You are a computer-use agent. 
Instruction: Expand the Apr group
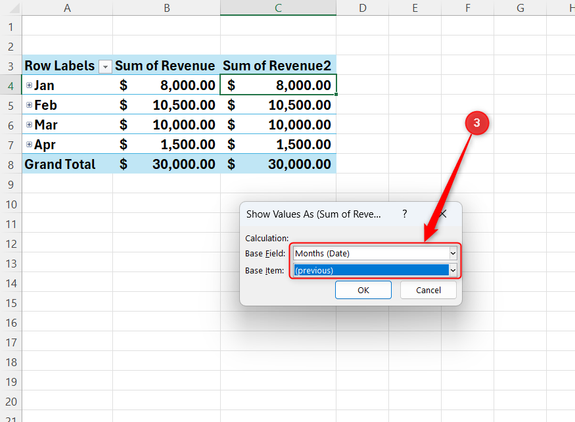29,144
